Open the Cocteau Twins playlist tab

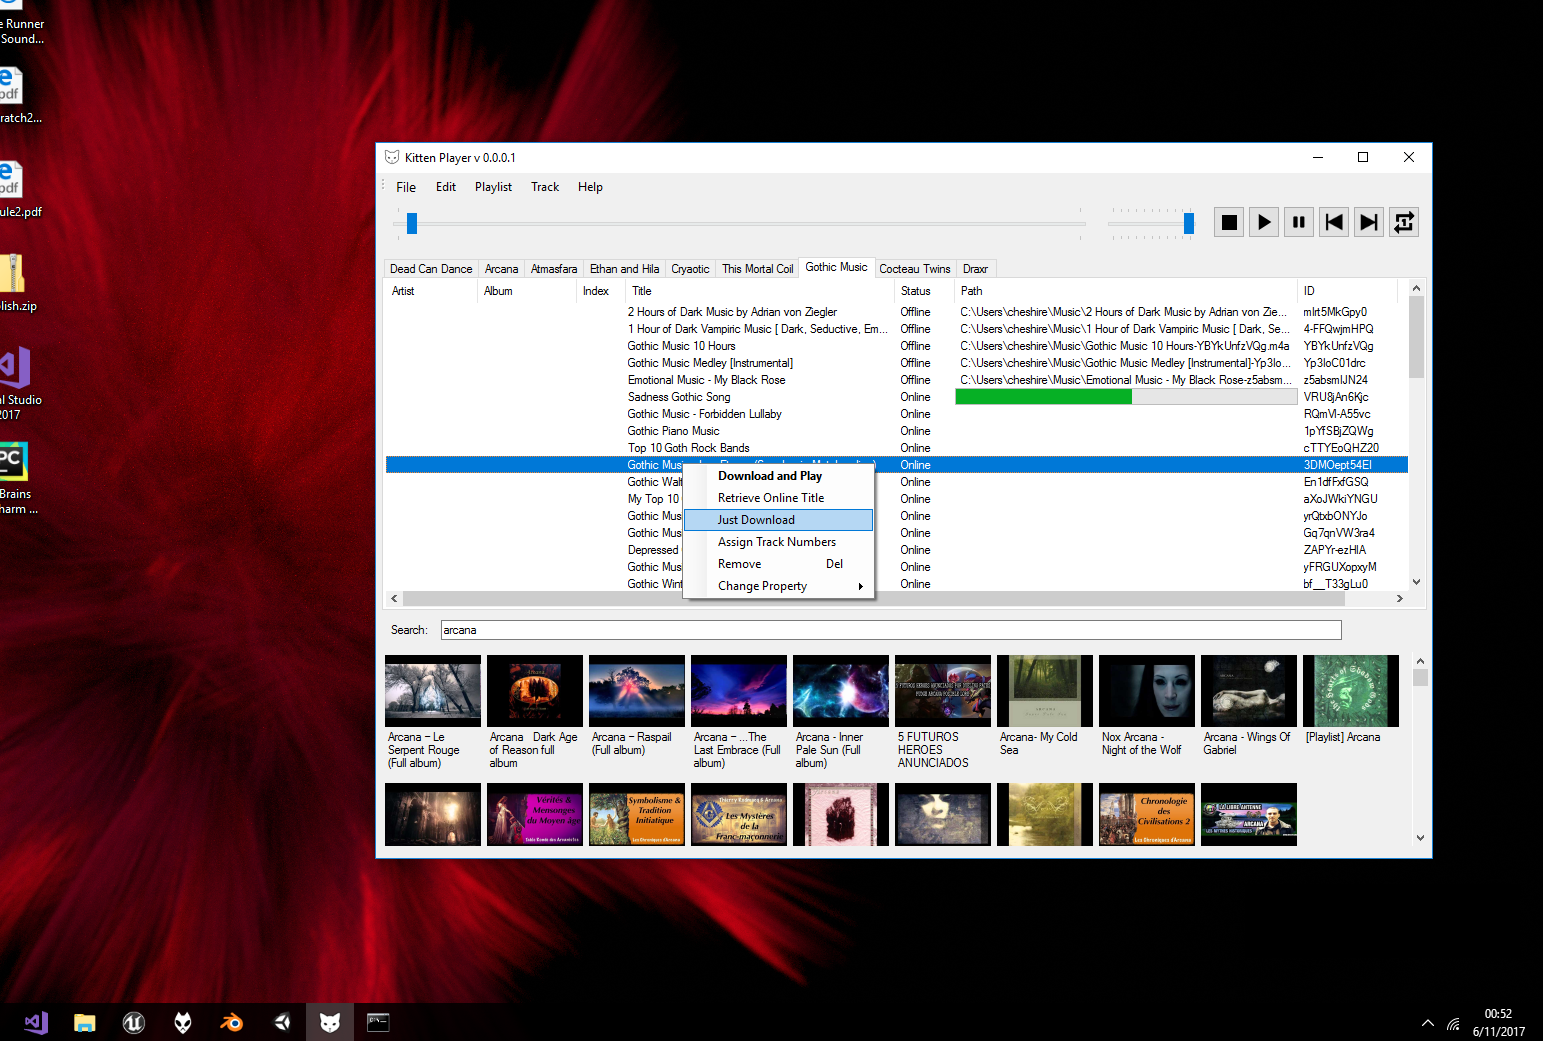(914, 269)
